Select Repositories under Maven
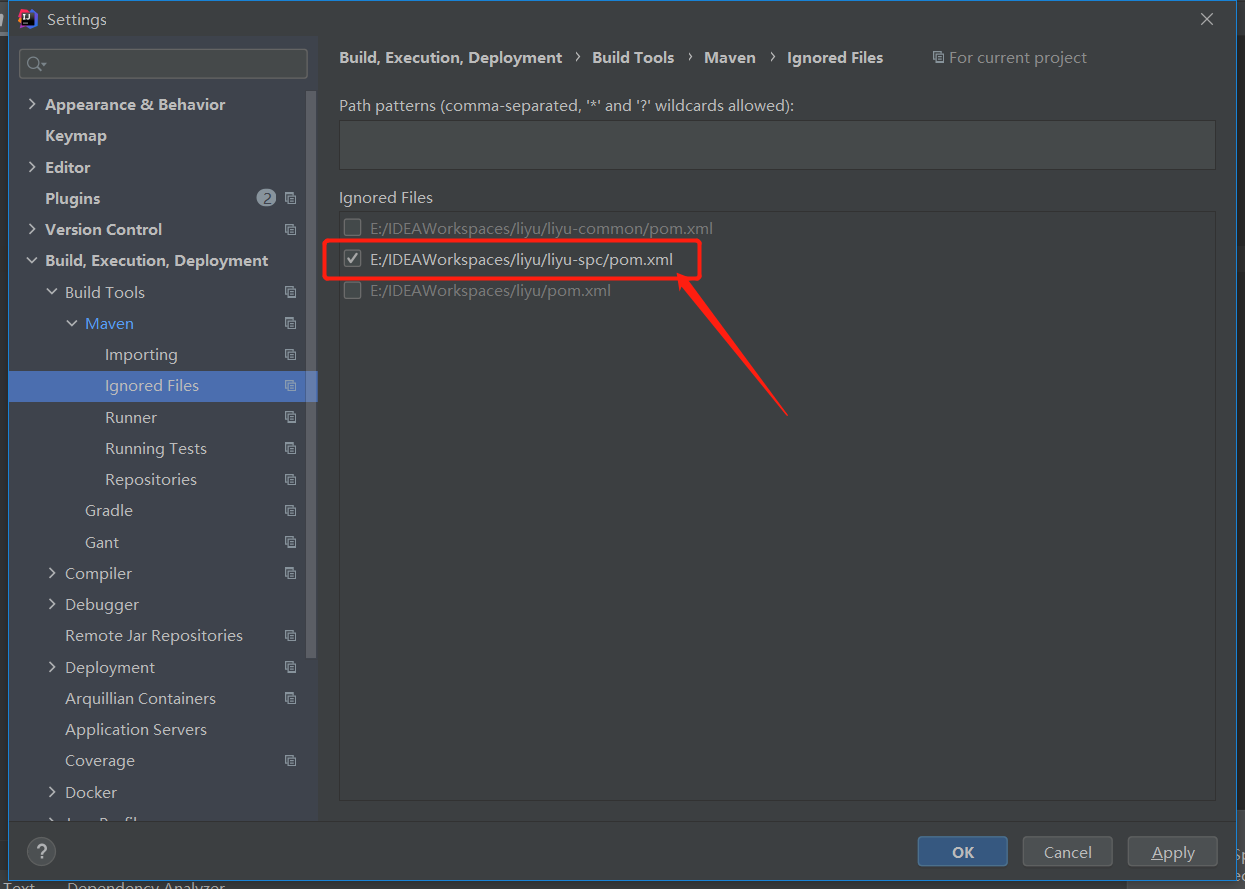 [151, 479]
